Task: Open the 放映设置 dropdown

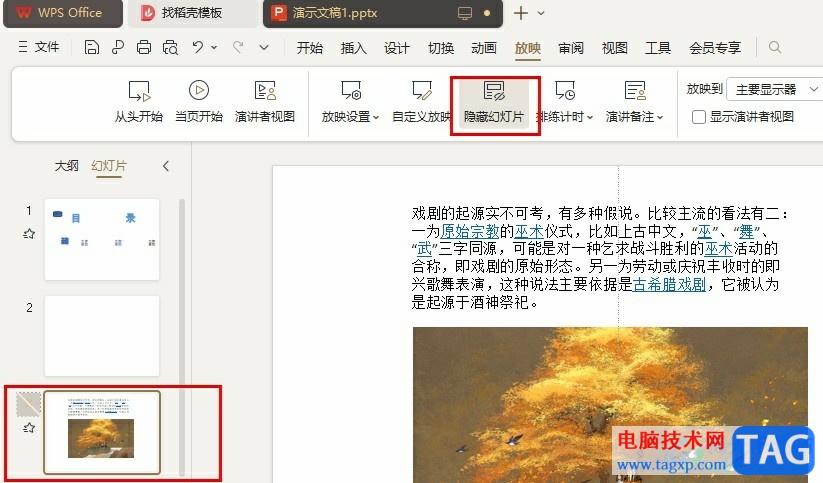Action: pyautogui.click(x=350, y=102)
